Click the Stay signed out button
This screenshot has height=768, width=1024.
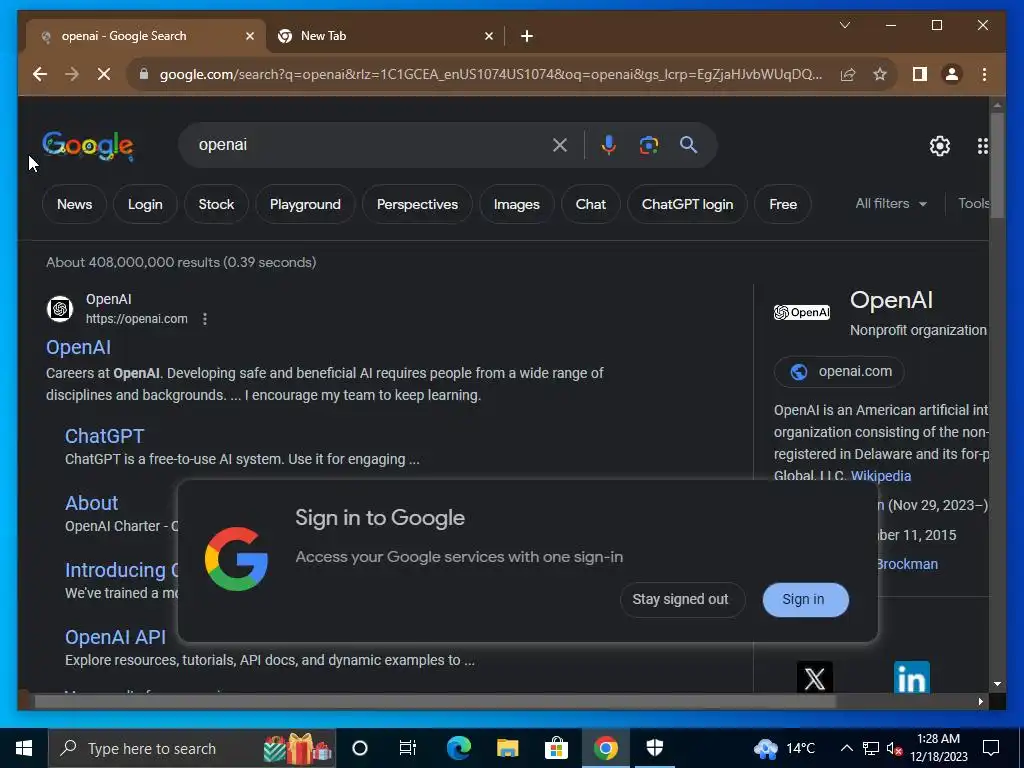[680, 600]
